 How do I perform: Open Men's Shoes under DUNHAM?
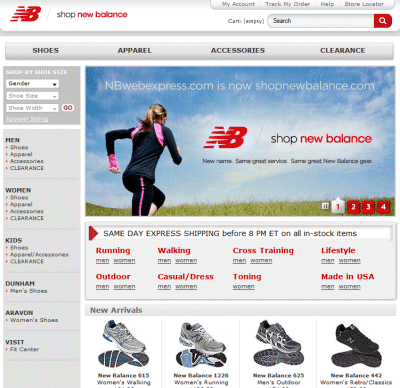pos(28,291)
